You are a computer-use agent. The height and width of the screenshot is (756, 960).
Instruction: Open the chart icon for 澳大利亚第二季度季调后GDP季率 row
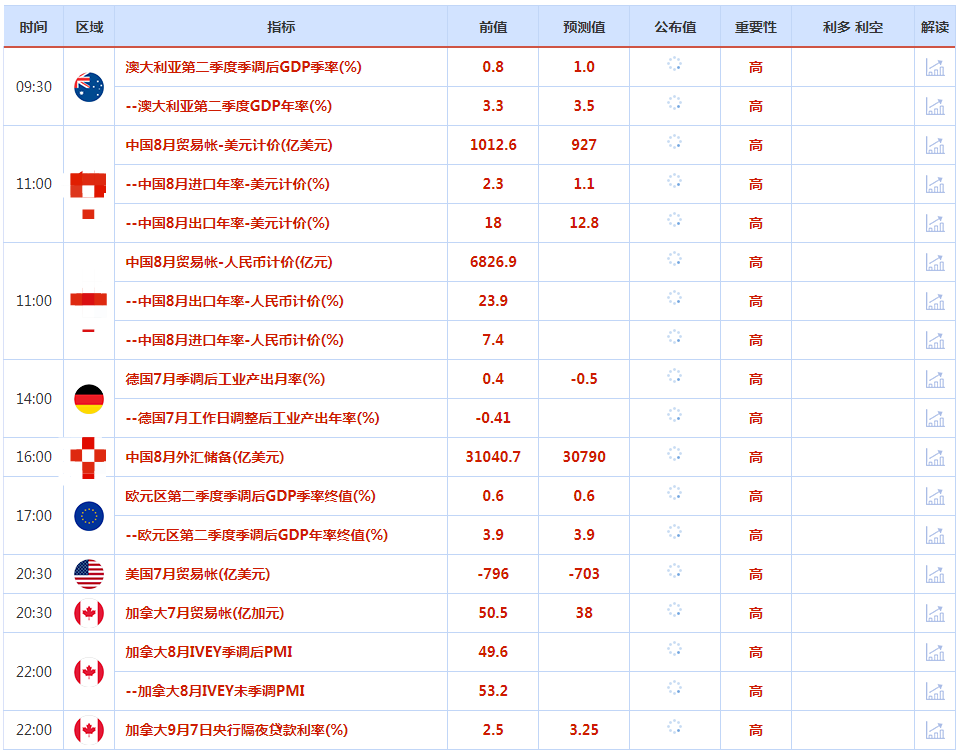pyautogui.click(x=935, y=67)
